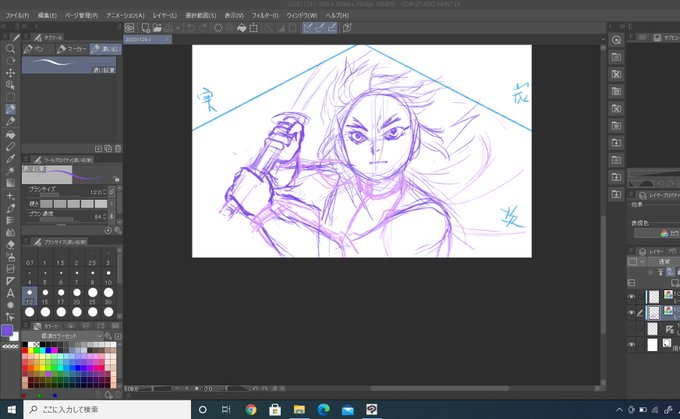Click the Undo arrow in command bar
This screenshot has width=680, height=419.
(191, 28)
